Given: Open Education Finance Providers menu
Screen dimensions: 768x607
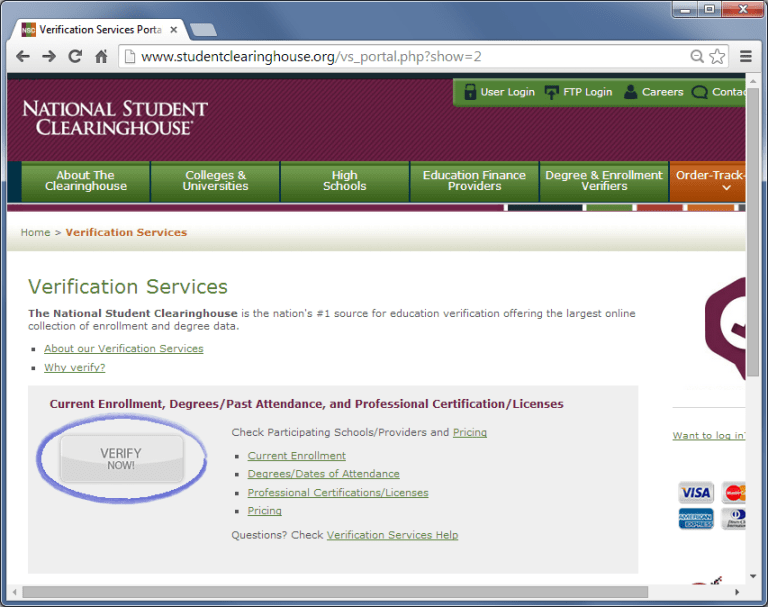Looking at the screenshot, I should tap(474, 181).
